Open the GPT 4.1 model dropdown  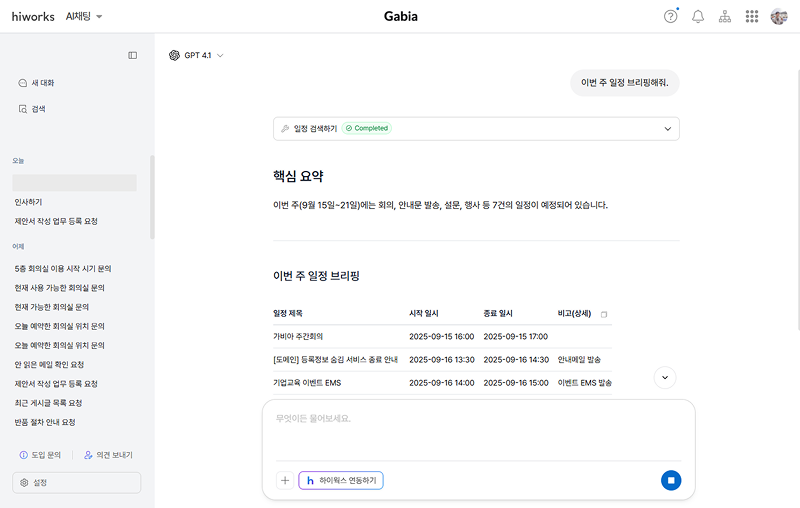click(x=196, y=55)
